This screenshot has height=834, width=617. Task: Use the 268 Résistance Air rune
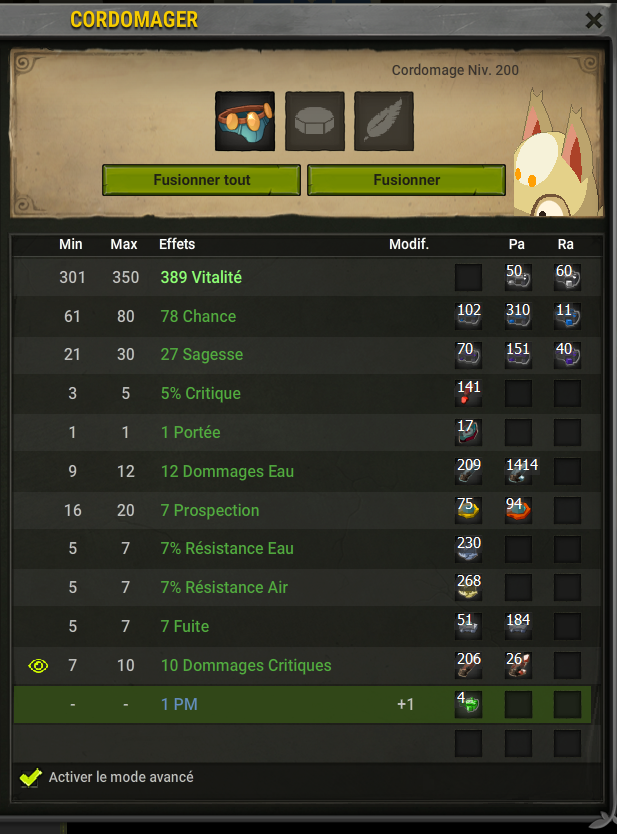[469, 587]
